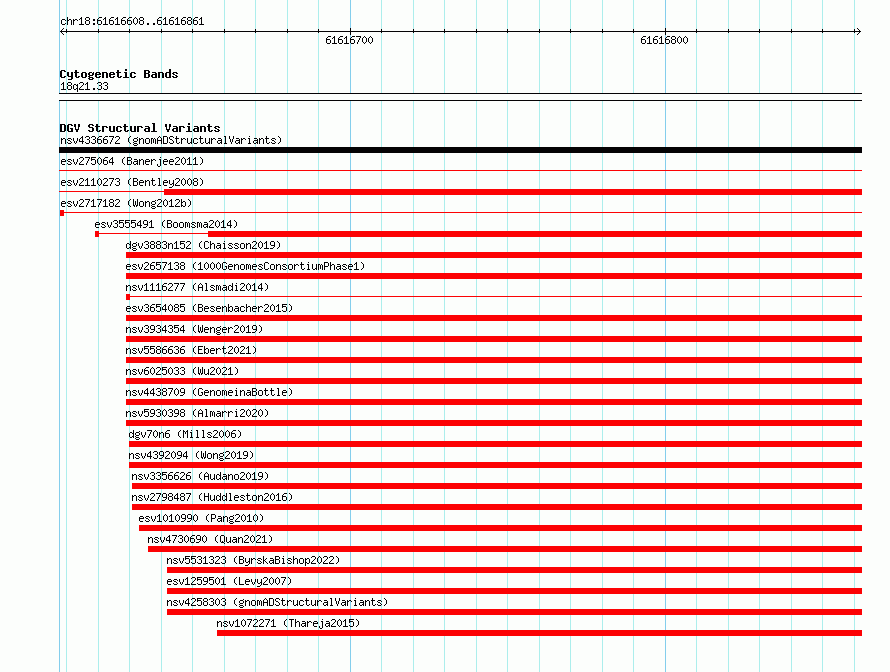Click the right arrow at ruler end
Viewport: 890px width, 672px height.
coord(858,32)
